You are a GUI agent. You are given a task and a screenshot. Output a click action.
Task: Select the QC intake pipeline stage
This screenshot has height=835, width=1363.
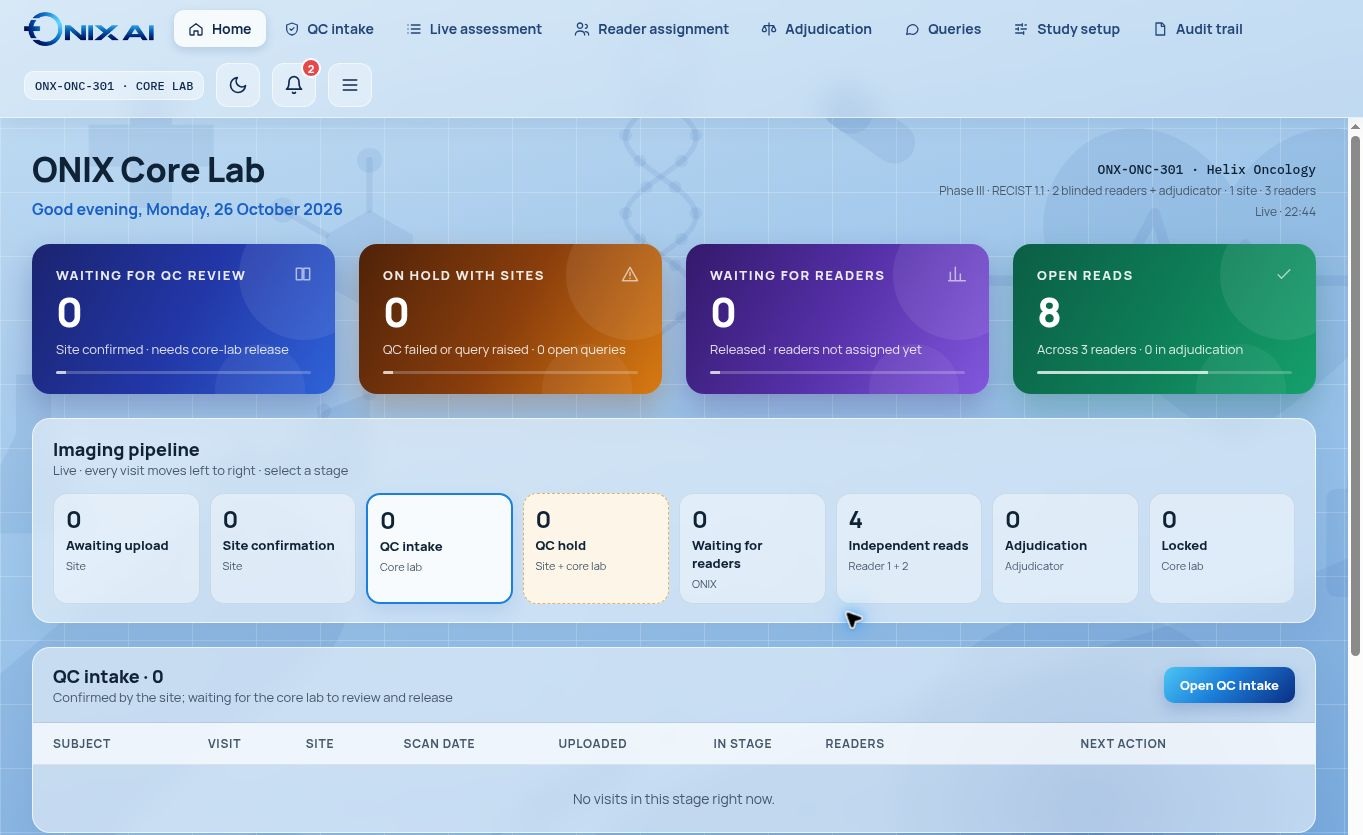[x=439, y=548]
